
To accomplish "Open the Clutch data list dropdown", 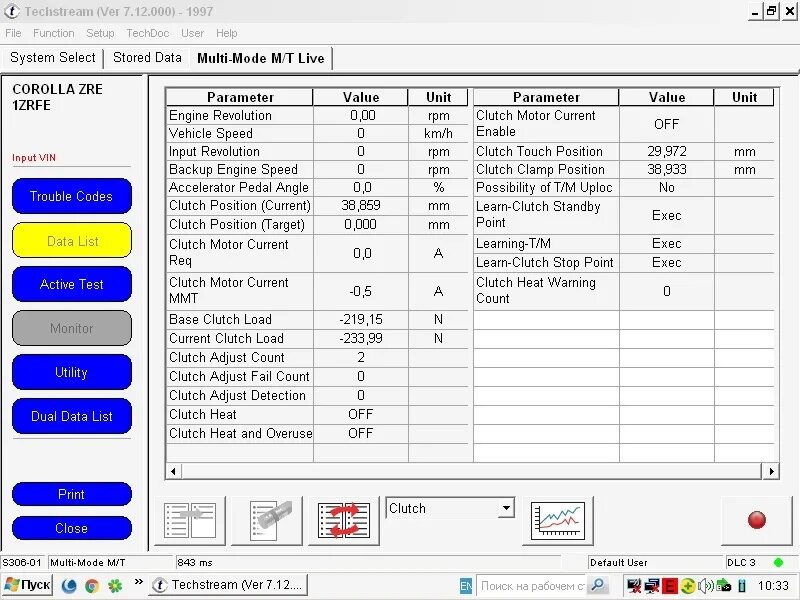I will coord(506,508).
